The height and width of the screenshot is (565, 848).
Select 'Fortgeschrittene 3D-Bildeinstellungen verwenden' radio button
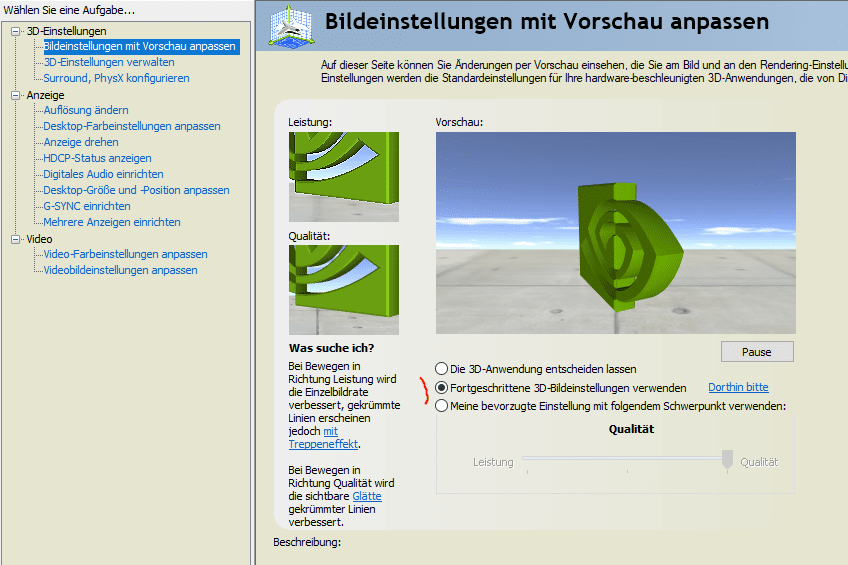(441, 388)
